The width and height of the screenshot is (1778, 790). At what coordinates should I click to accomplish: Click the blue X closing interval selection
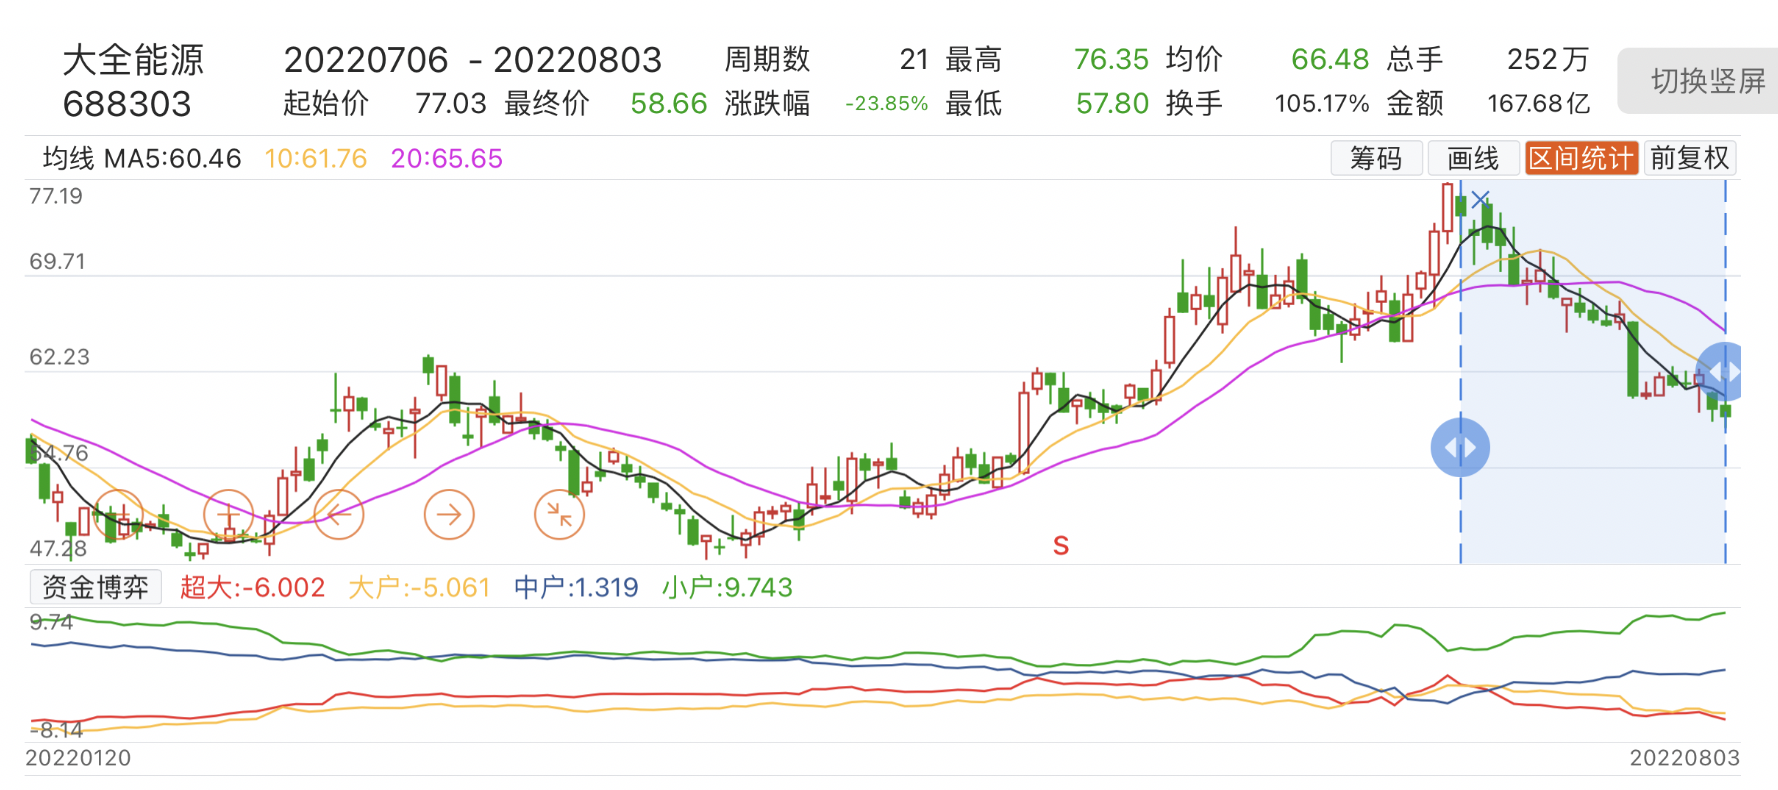click(1480, 199)
